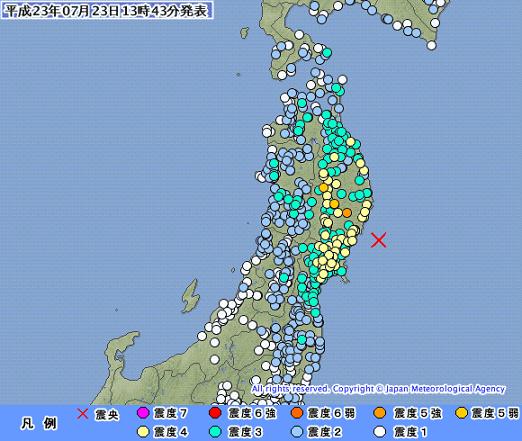This screenshot has width=522, height=441.
Task: Click the 平成23年07月23日 announcement timestamp
Action: point(107,11)
